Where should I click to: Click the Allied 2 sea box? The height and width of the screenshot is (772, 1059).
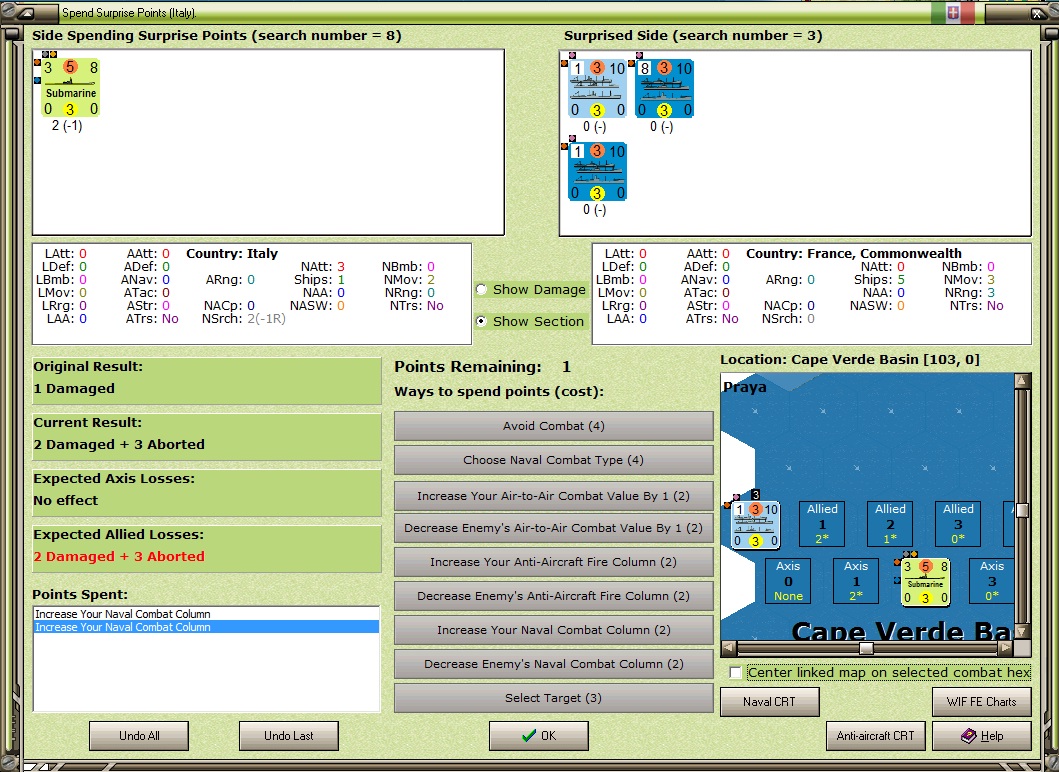pyautogui.click(x=890, y=523)
